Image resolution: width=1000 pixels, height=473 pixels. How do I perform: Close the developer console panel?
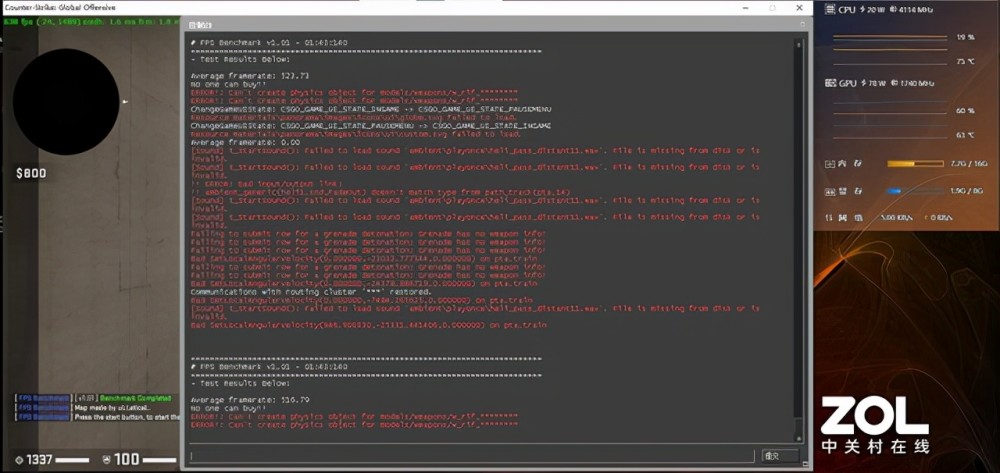pos(804,24)
